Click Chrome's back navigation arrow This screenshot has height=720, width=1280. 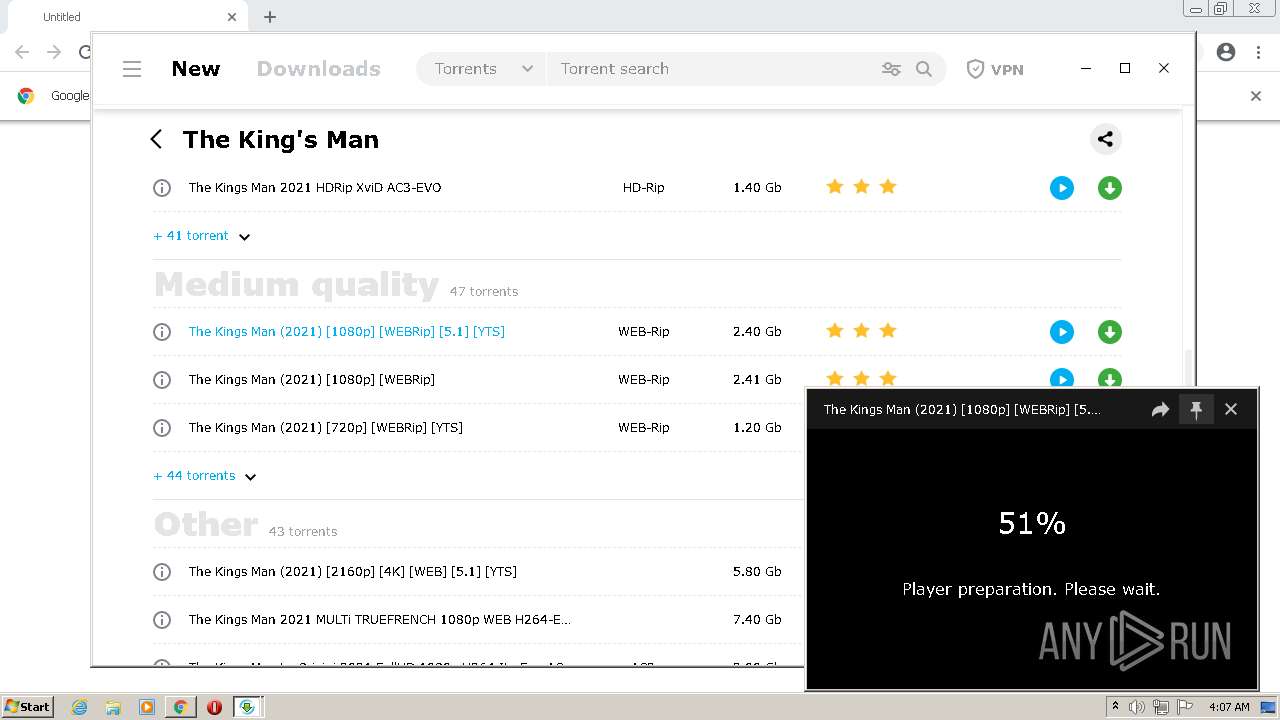(x=22, y=52)
